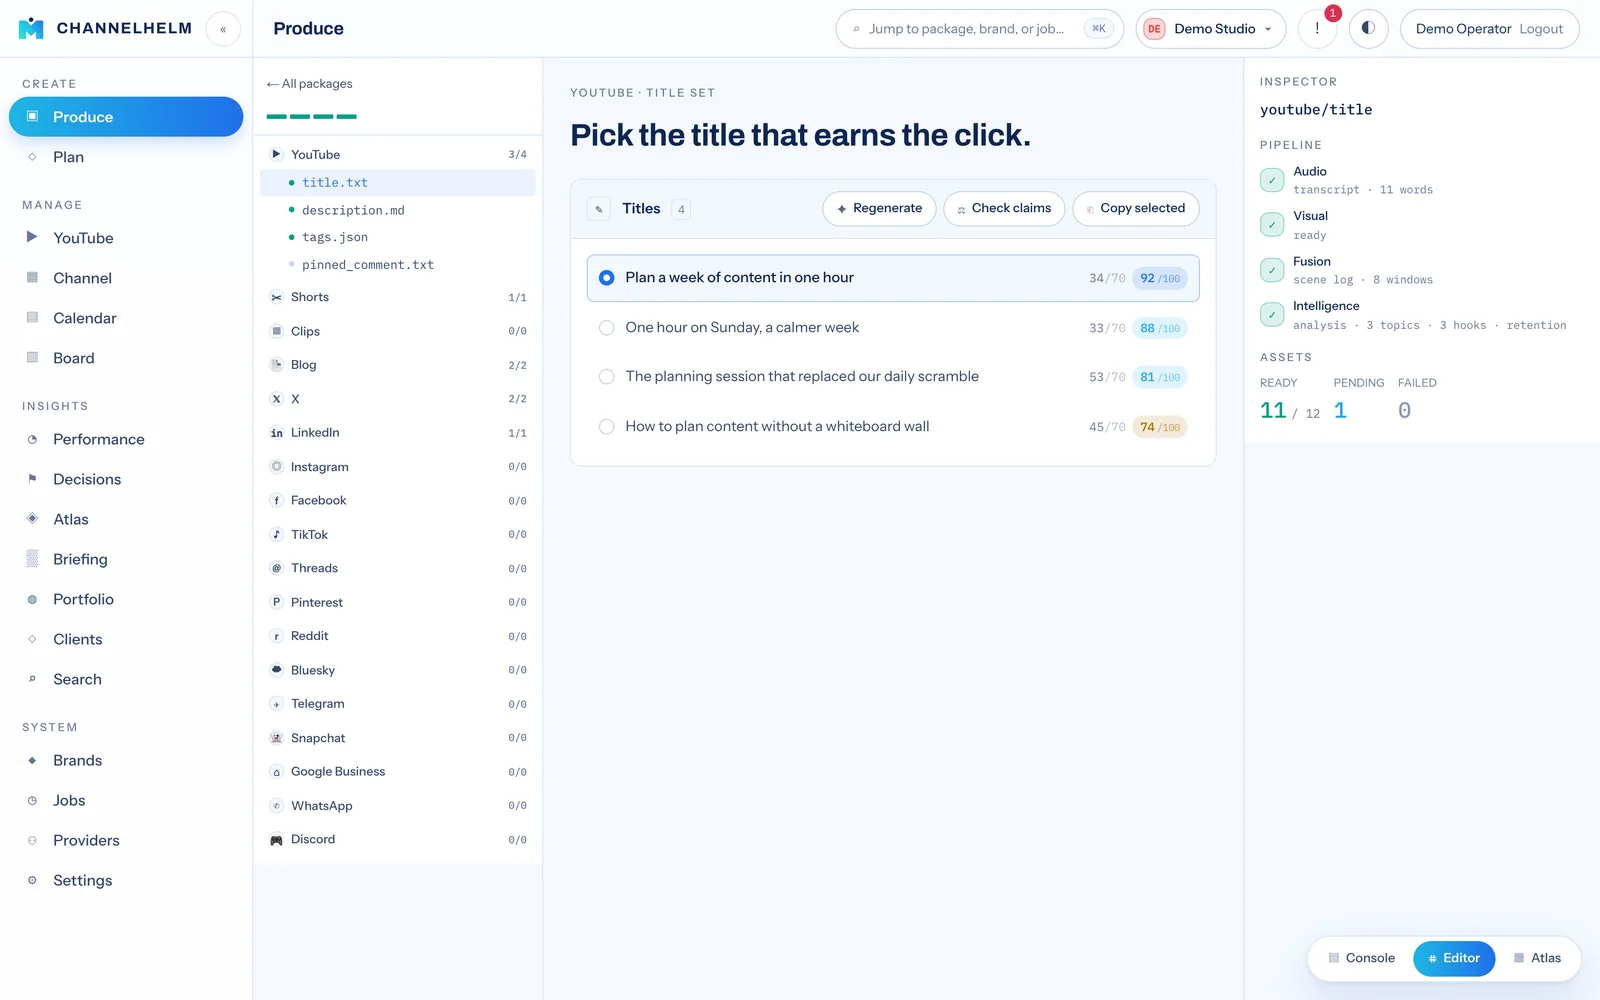The image size is (1600, 1000).
Task: Focus the Jump to package search field
Action: pos(979,29)
